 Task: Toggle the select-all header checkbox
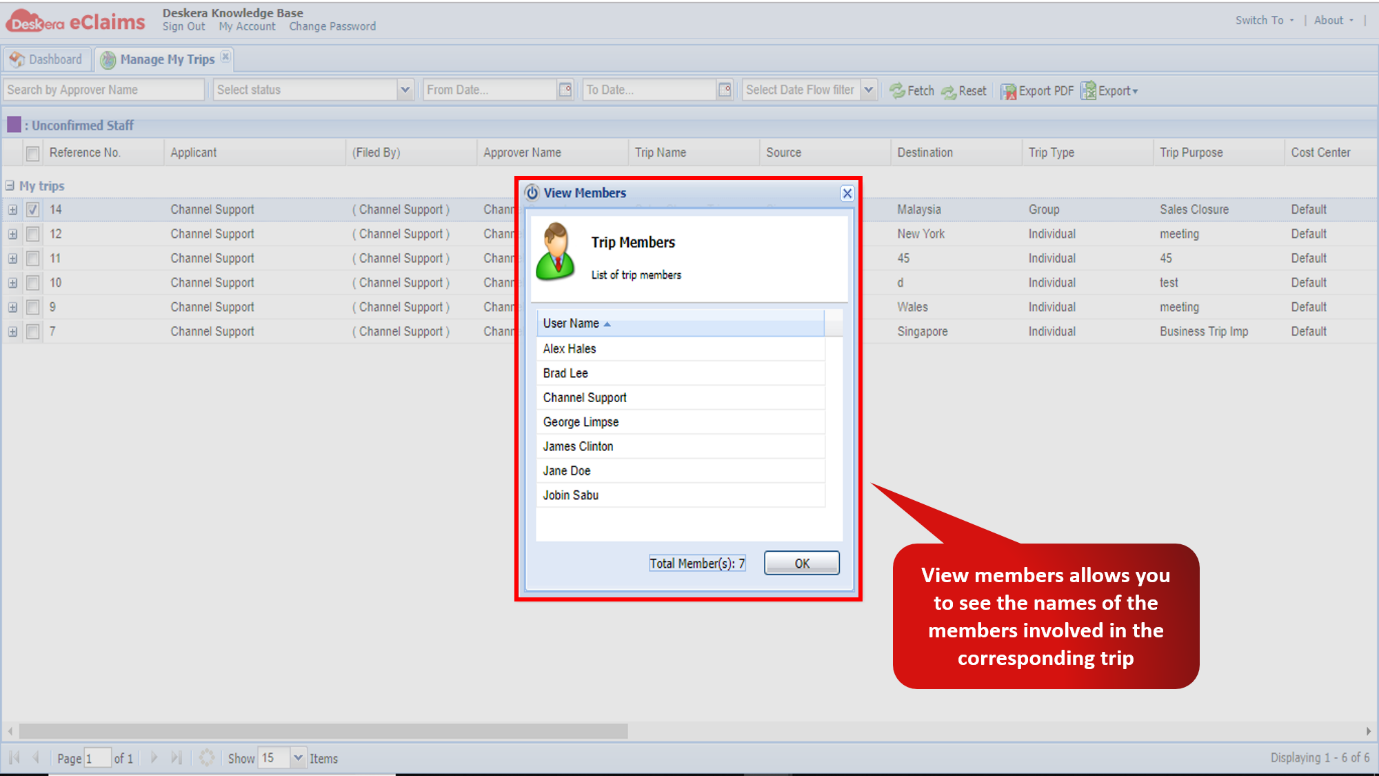33,153
